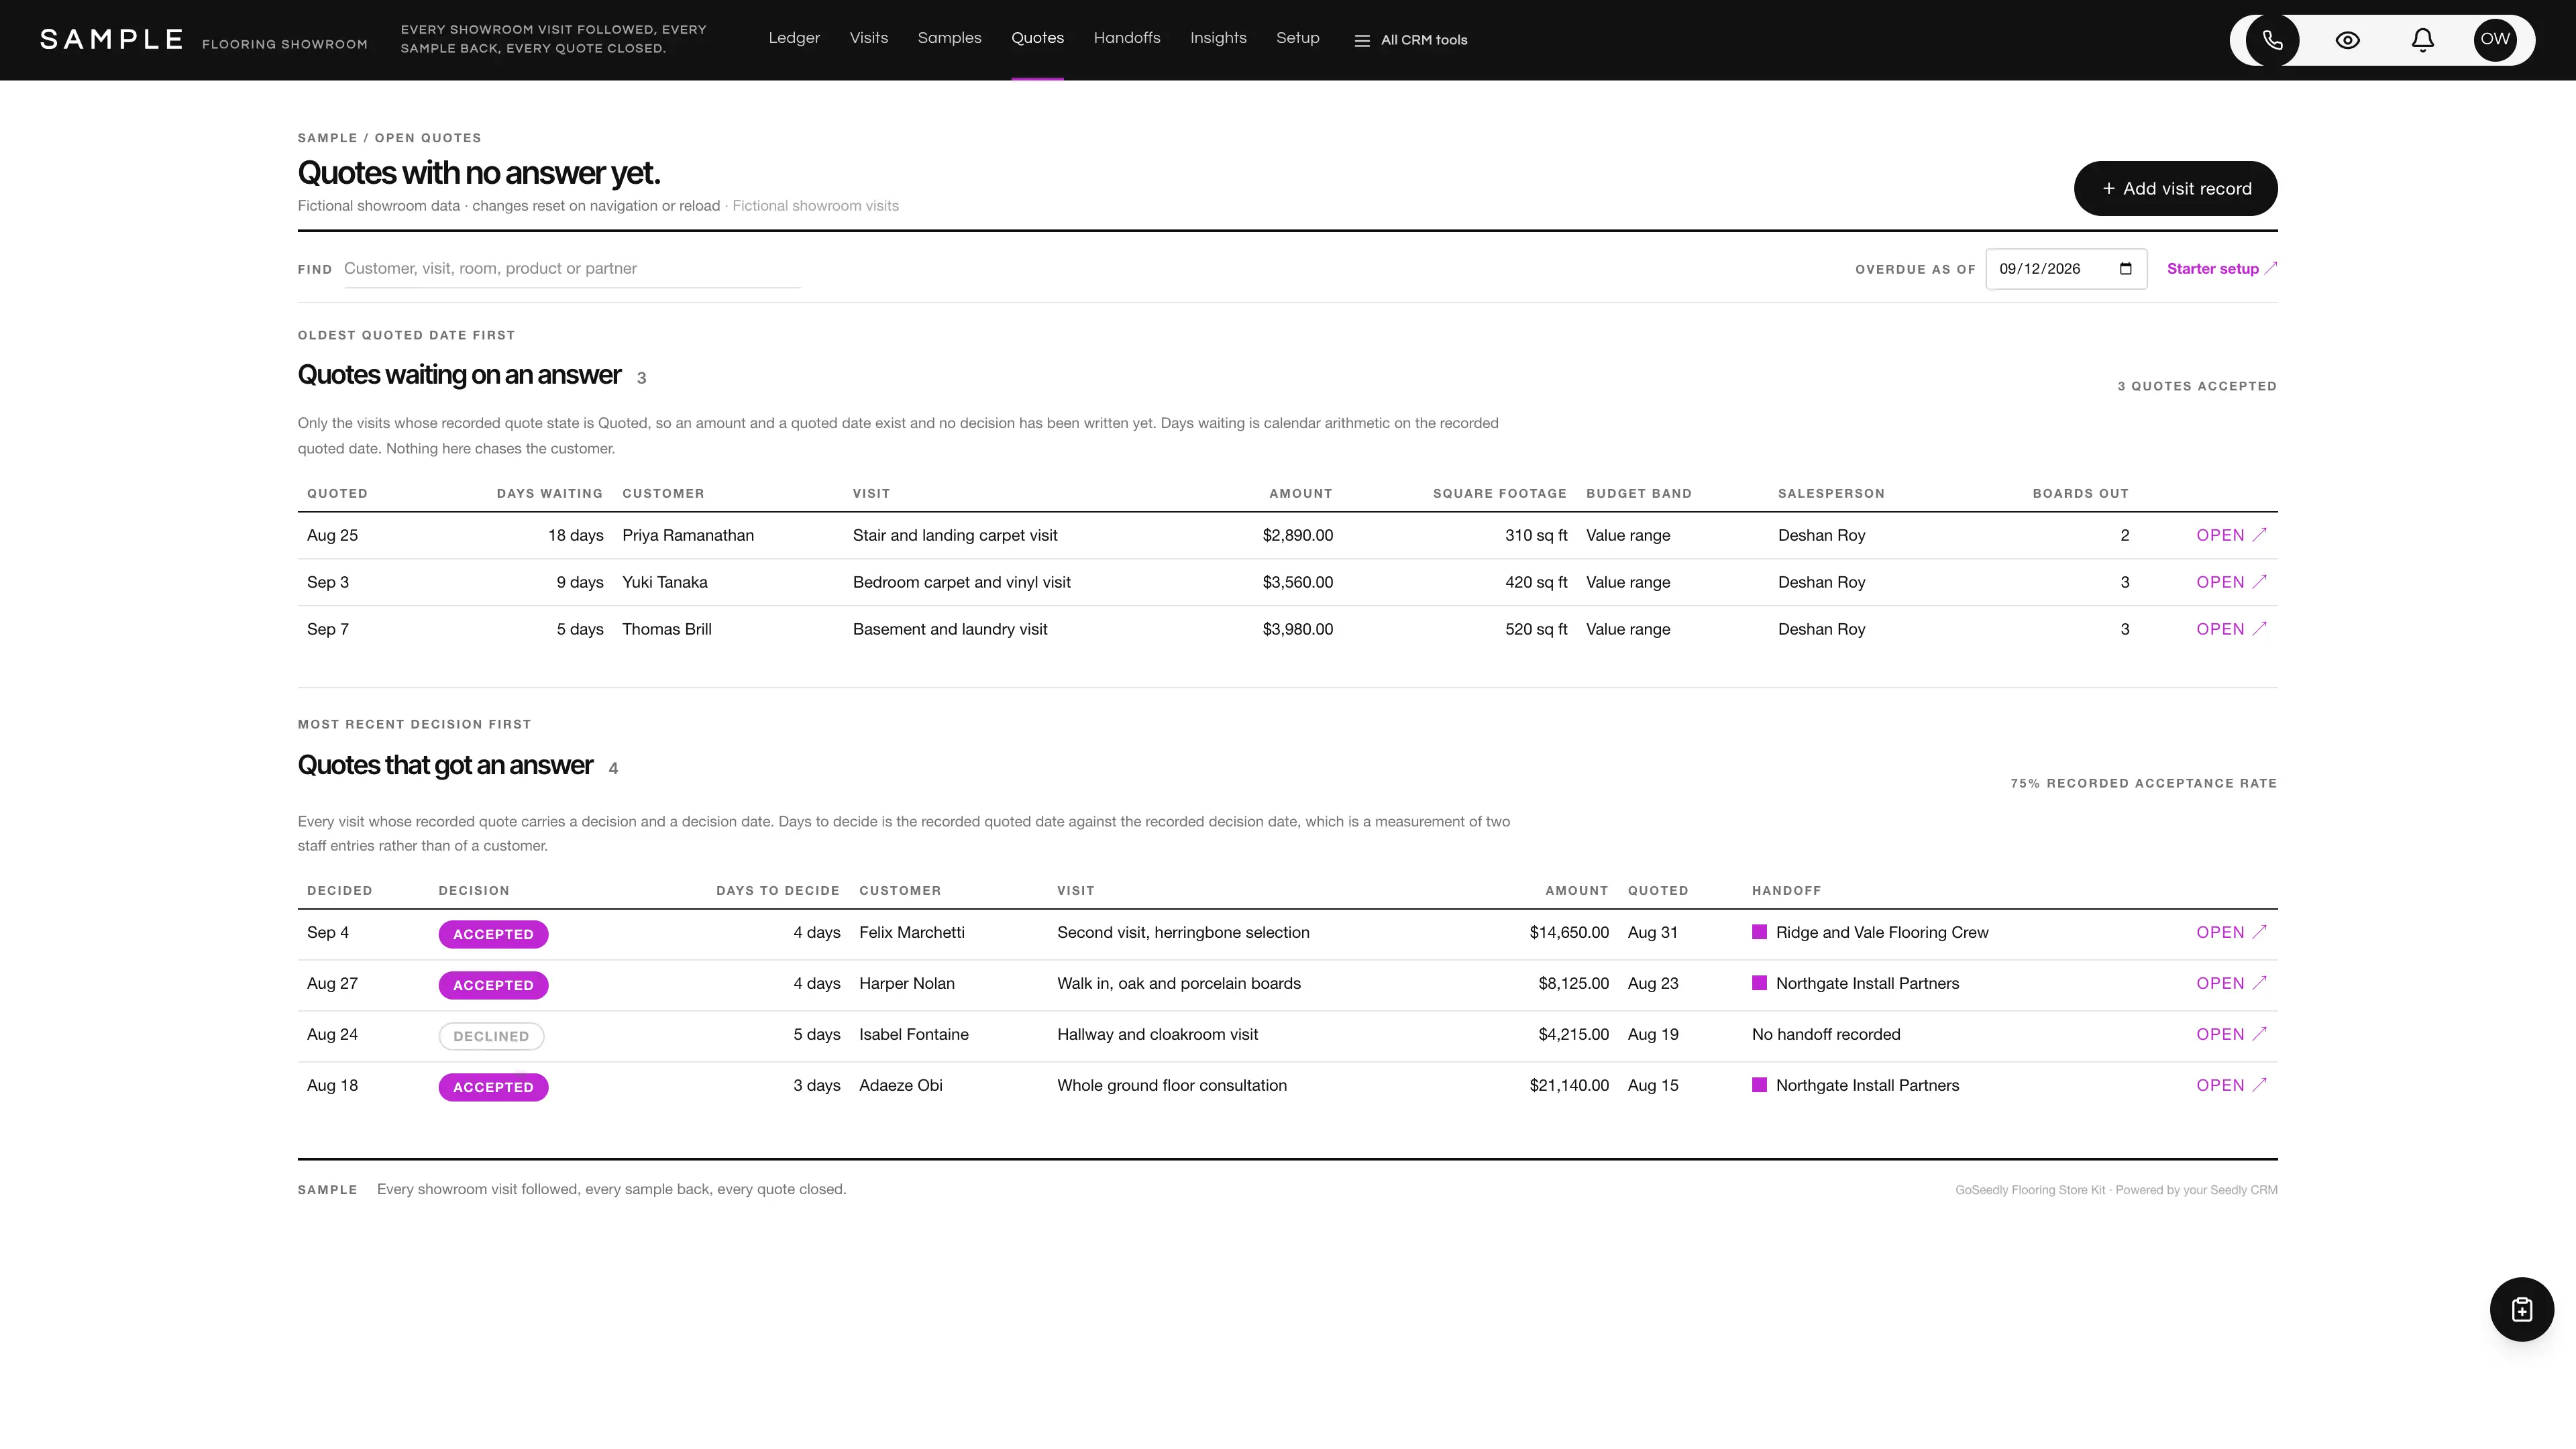The image size is (2576, 1449).
Task: Click the 75% recorded acceptance rate label
Action: (2143, 784)
